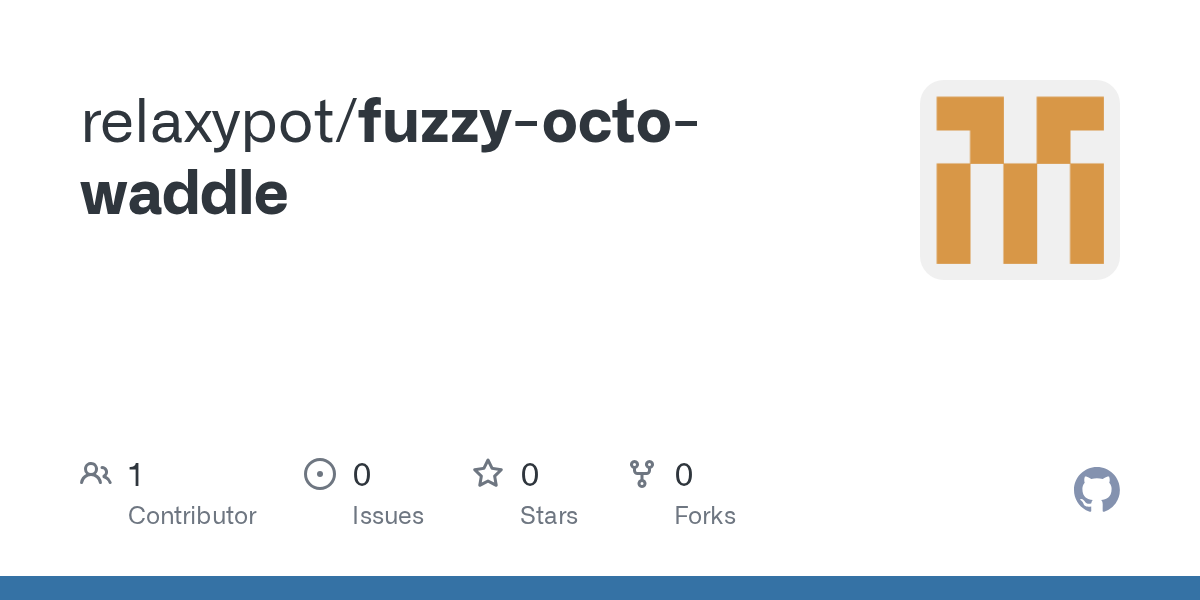1200x600 pixels.
Task: Click the stars count zero
Action: tap(530, 475)
